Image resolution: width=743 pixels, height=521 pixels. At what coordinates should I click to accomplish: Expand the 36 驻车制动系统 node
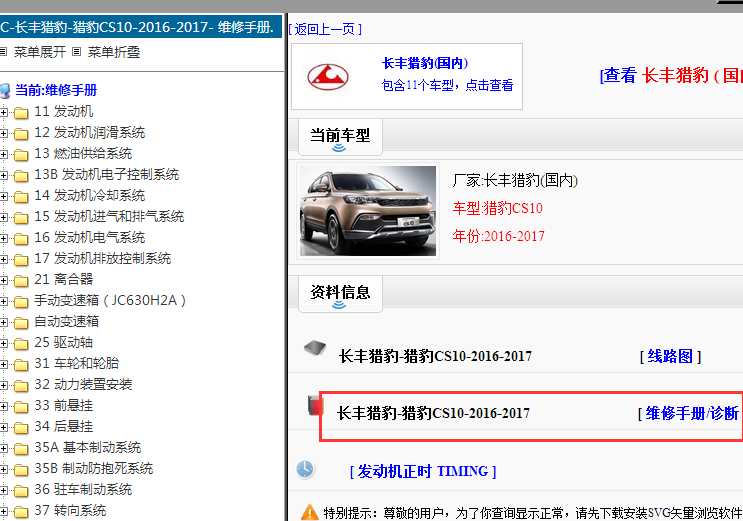click(x=4, y=490)
